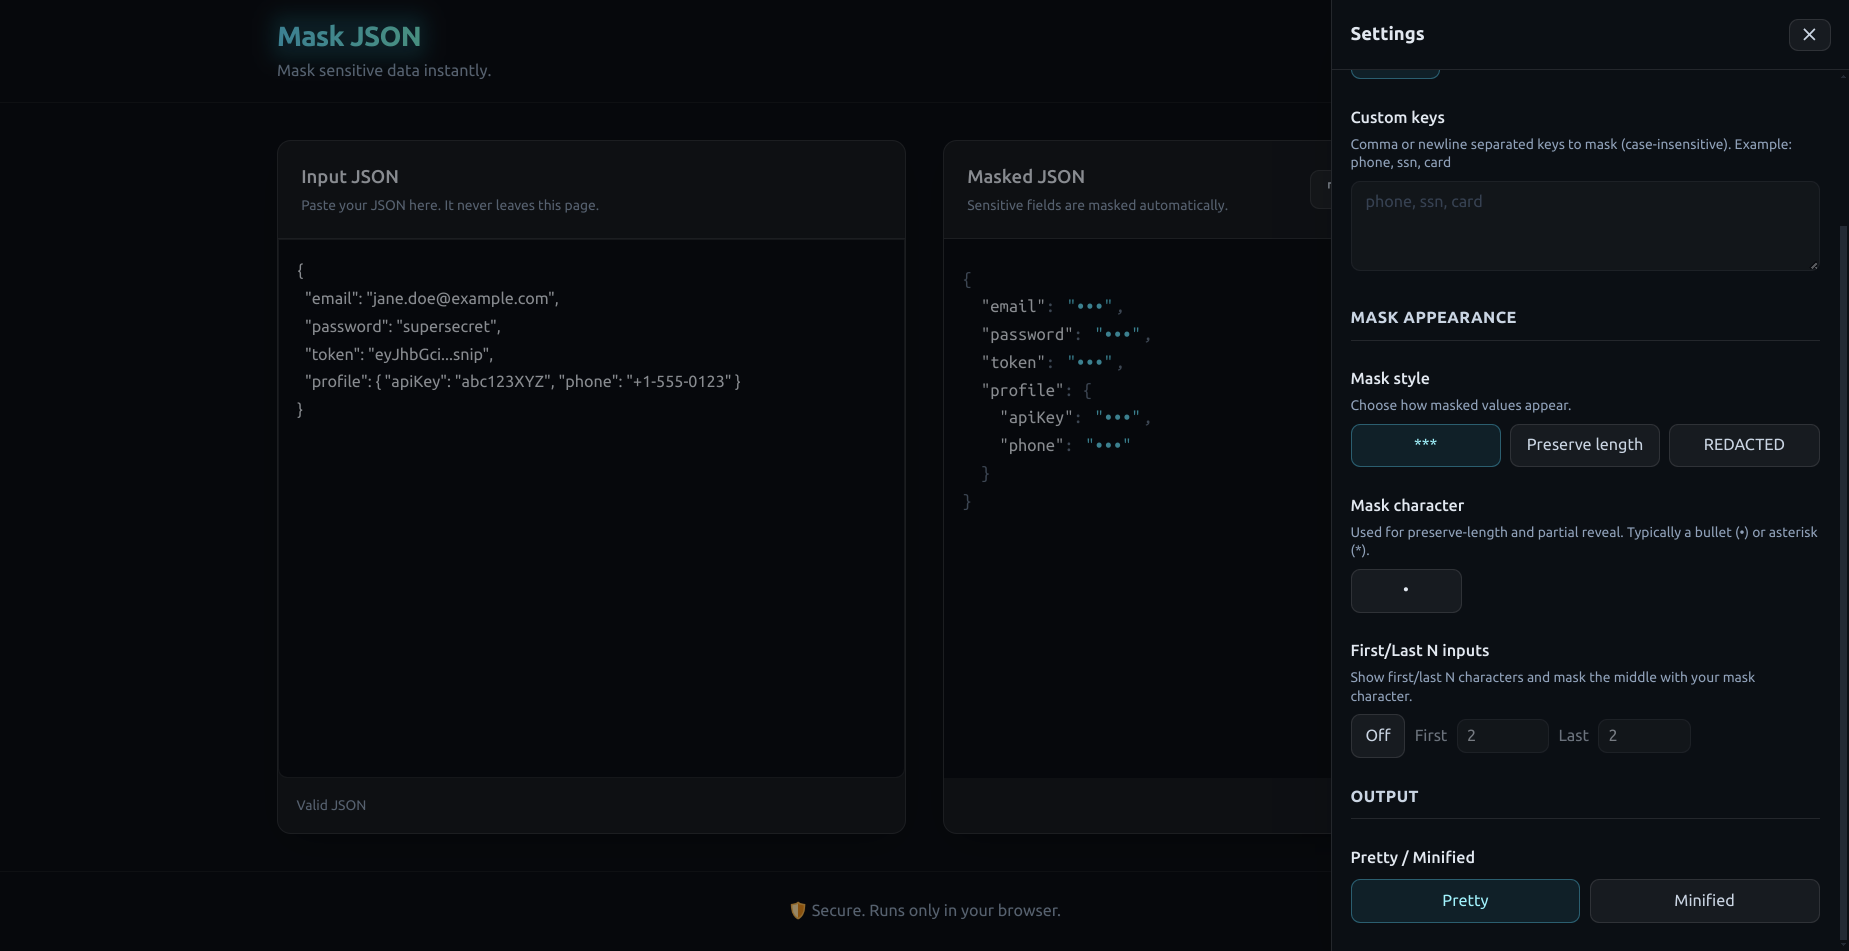Choose Pretty output format
The image size is (1849, 951).
(1465, 901)
